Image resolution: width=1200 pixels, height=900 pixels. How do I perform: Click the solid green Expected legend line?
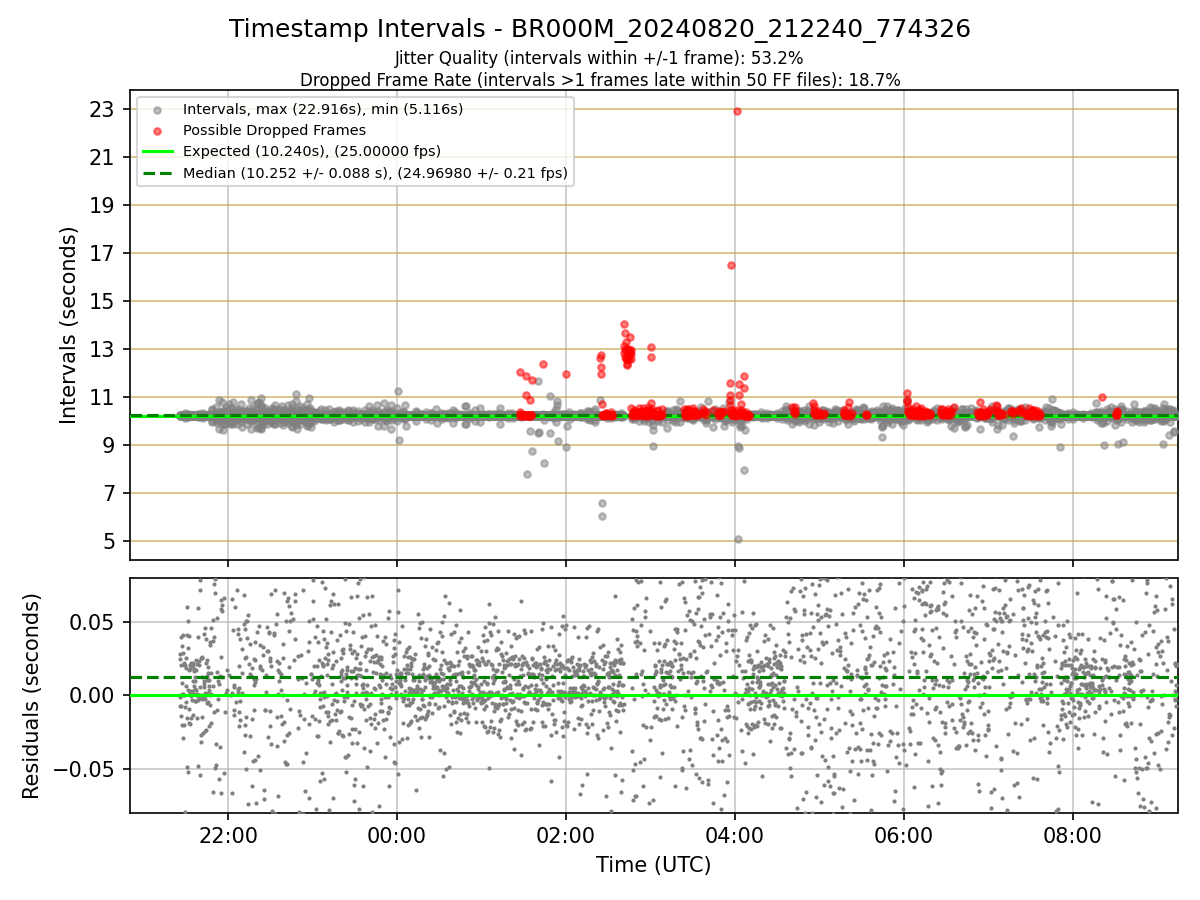click(x=157, y=151)
